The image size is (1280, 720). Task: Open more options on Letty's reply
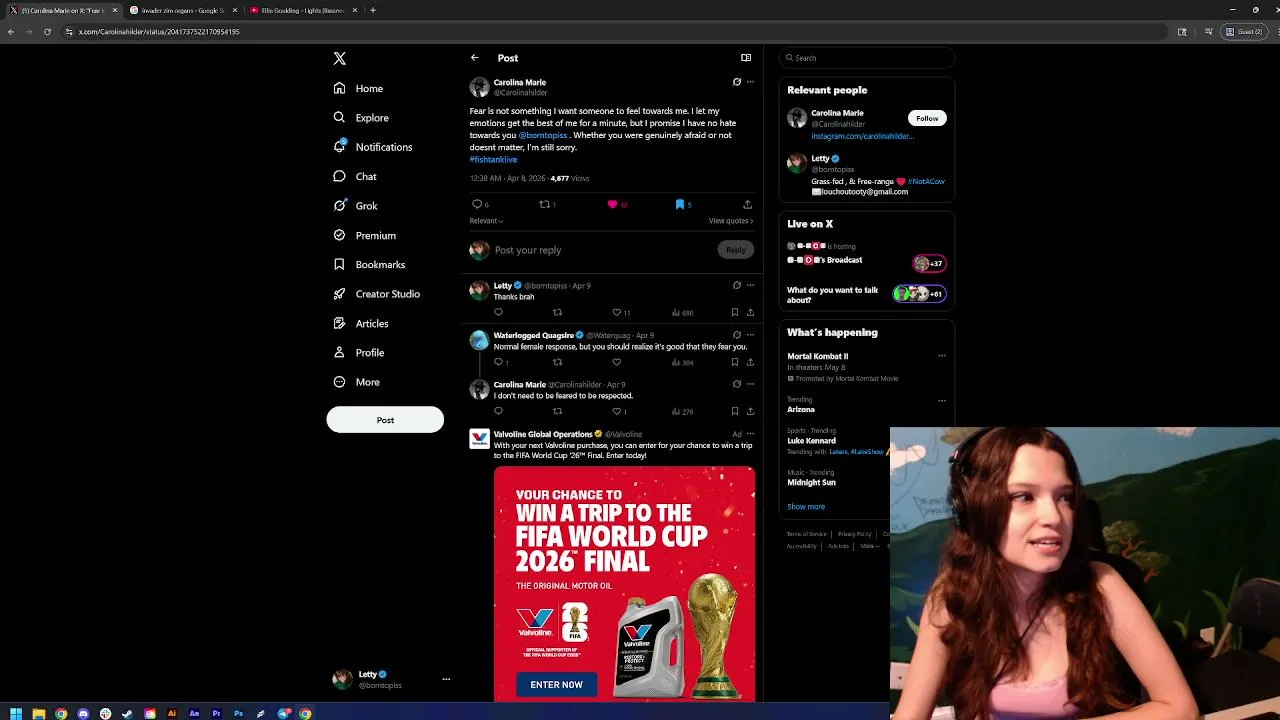click(750, 285)
